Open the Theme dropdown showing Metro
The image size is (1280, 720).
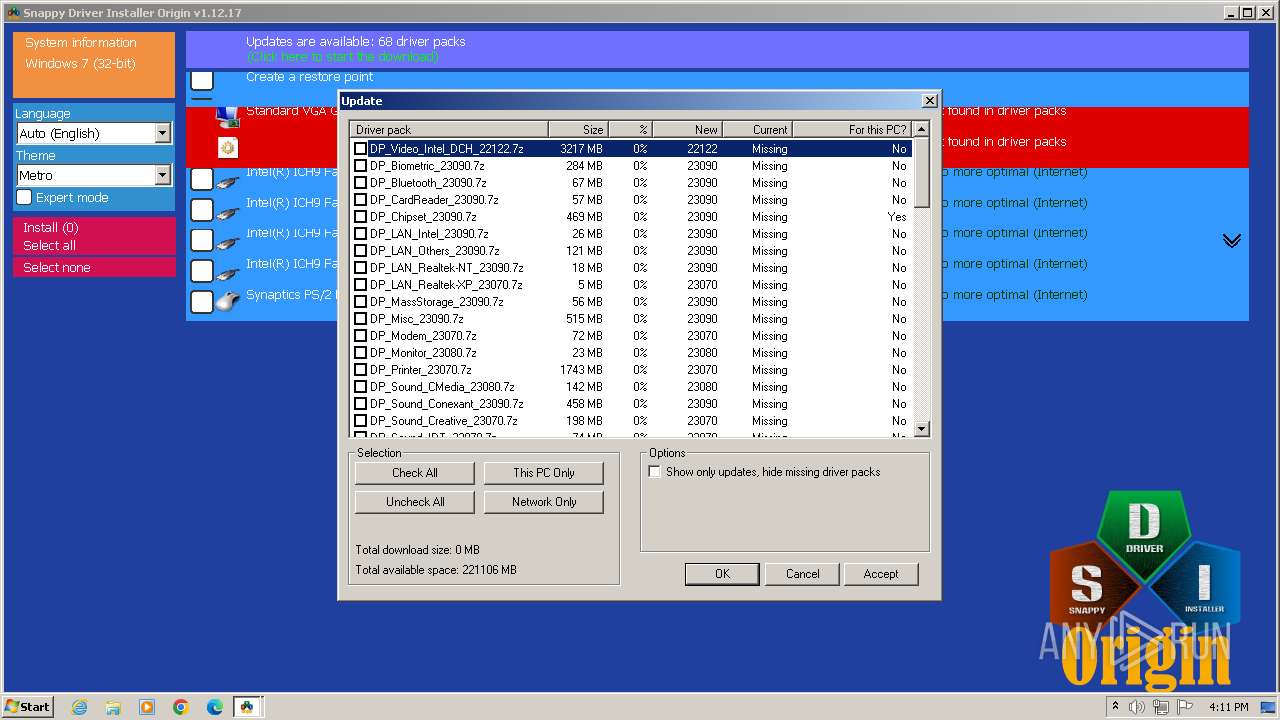pos(95,175)
